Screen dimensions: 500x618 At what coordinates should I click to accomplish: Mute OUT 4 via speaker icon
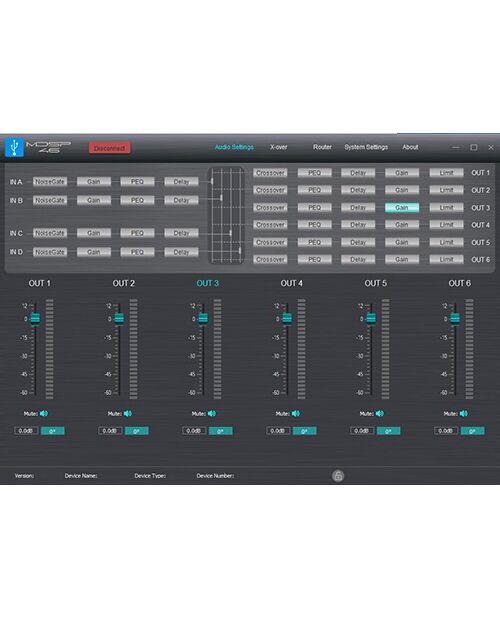[x=296, y=413]
